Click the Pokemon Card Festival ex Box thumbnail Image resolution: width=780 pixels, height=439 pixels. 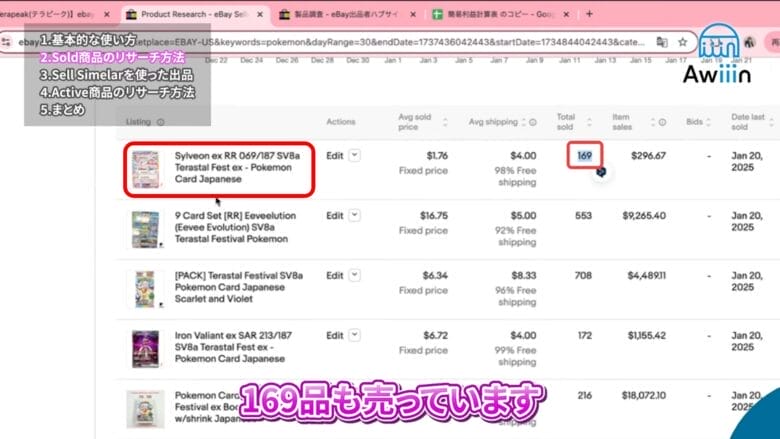tap(145, 409)
